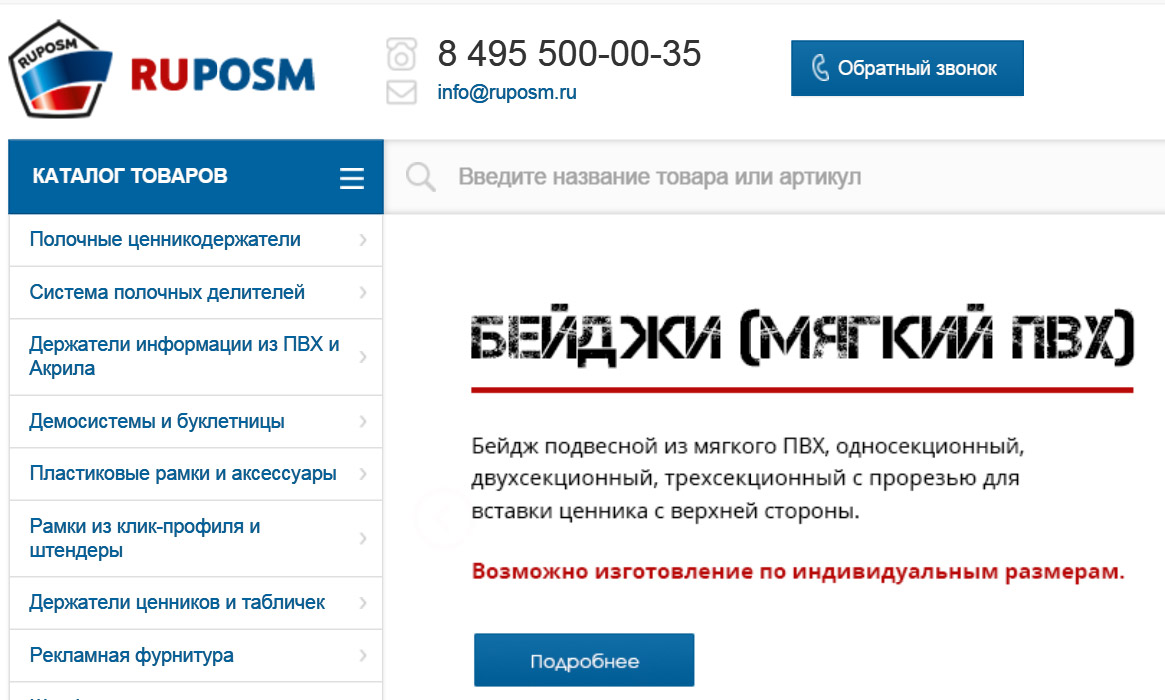
Task: Open the info@ruposm.ru email link
Action: pos(507,93)
